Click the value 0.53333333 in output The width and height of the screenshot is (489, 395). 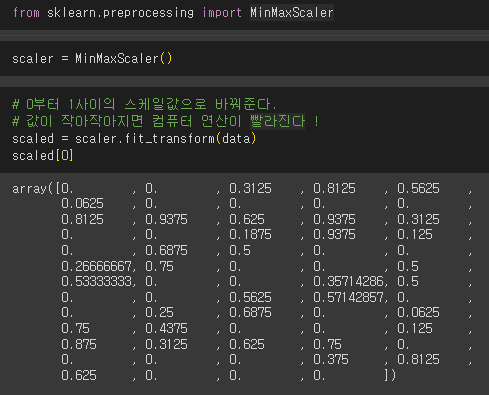pyautogui.click(x=96, y=282)
